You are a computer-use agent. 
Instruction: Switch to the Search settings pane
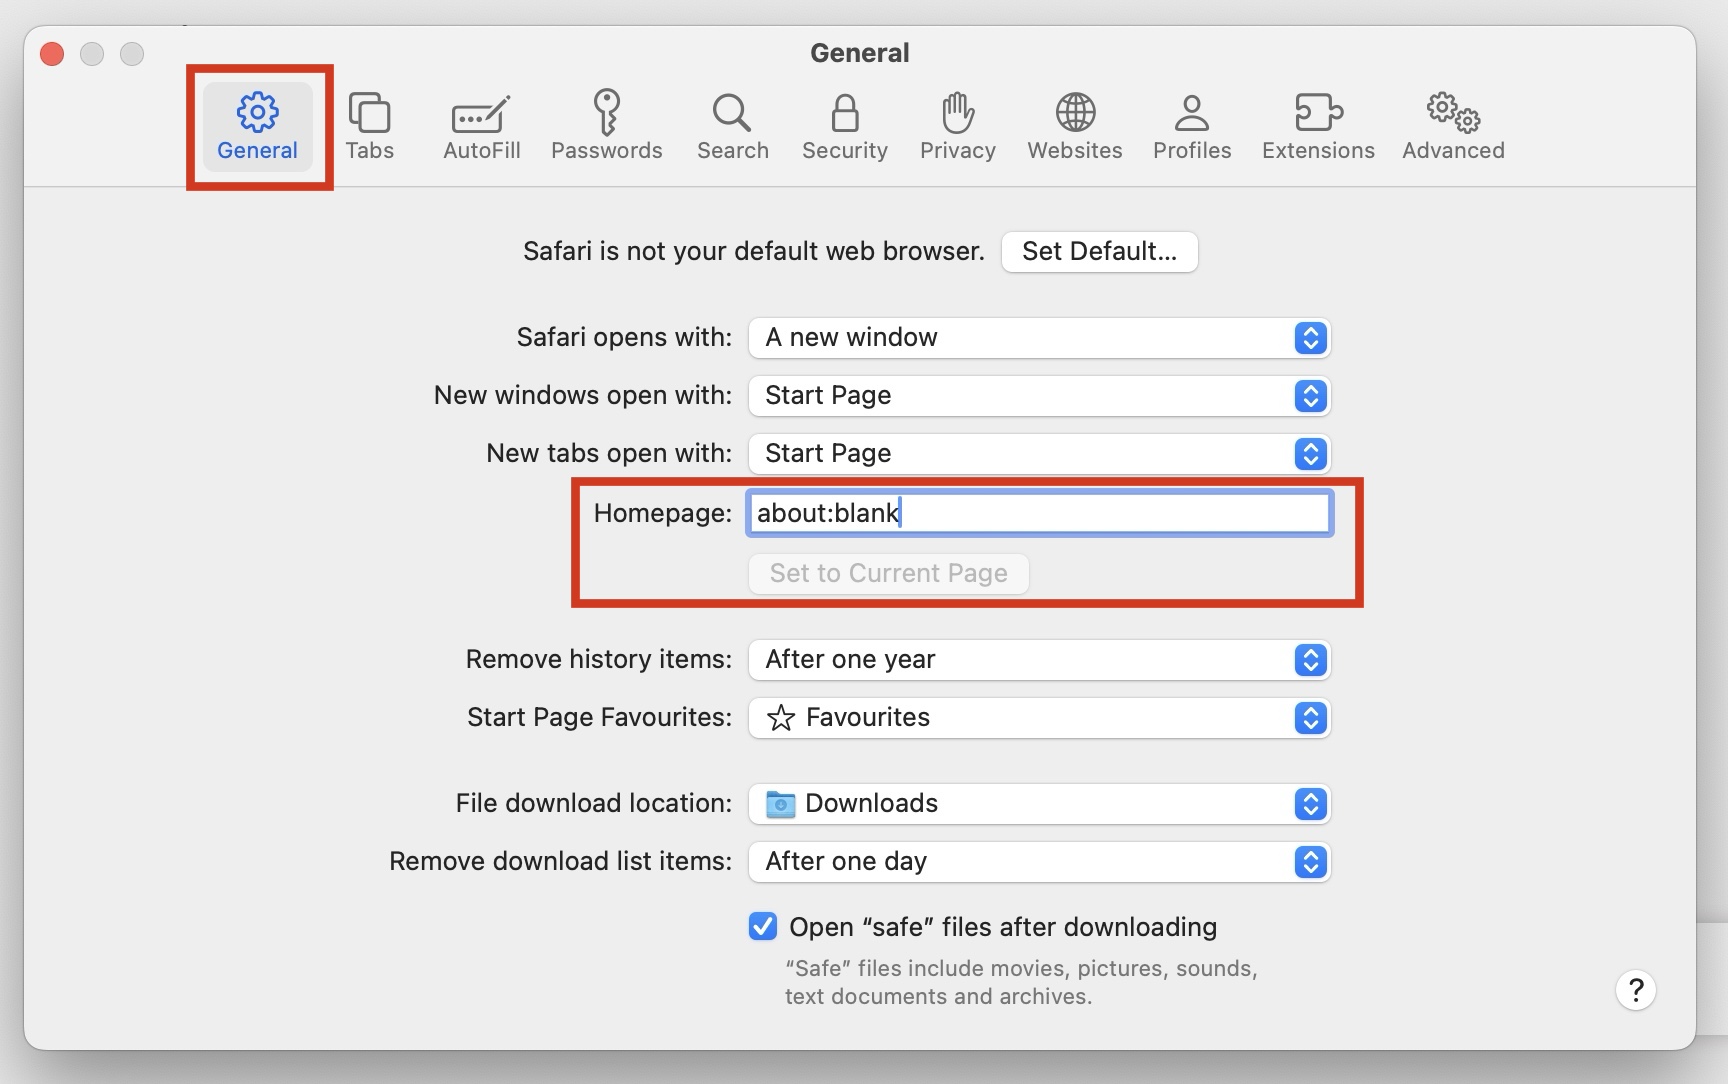732,126
